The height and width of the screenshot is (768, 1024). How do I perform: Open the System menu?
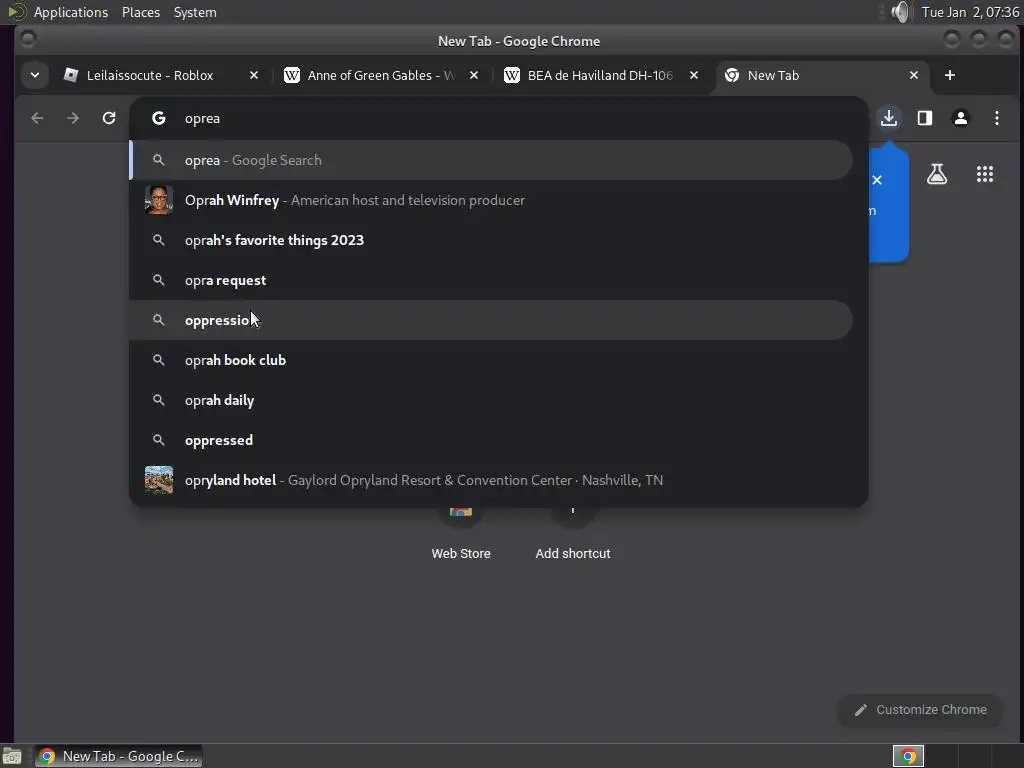(195, 12)
